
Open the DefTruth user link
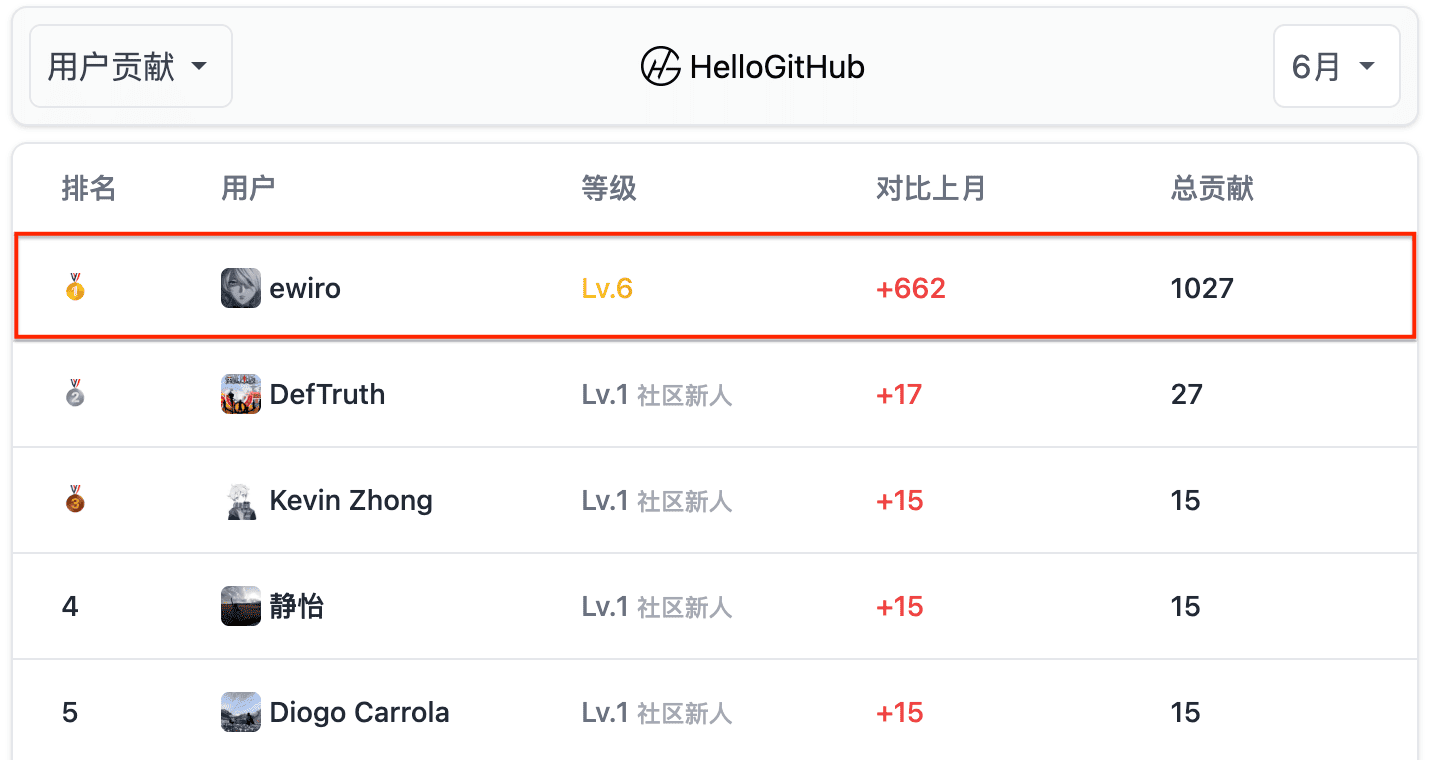[x=327, y=394]
